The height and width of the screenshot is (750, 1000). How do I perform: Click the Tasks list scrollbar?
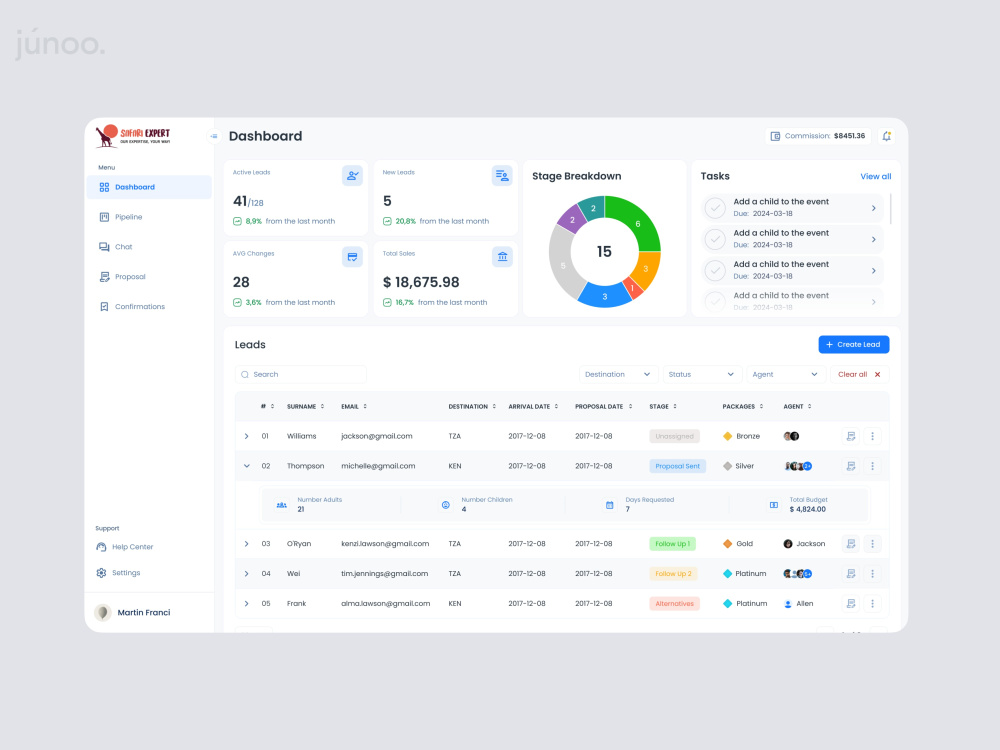(890, 209)
